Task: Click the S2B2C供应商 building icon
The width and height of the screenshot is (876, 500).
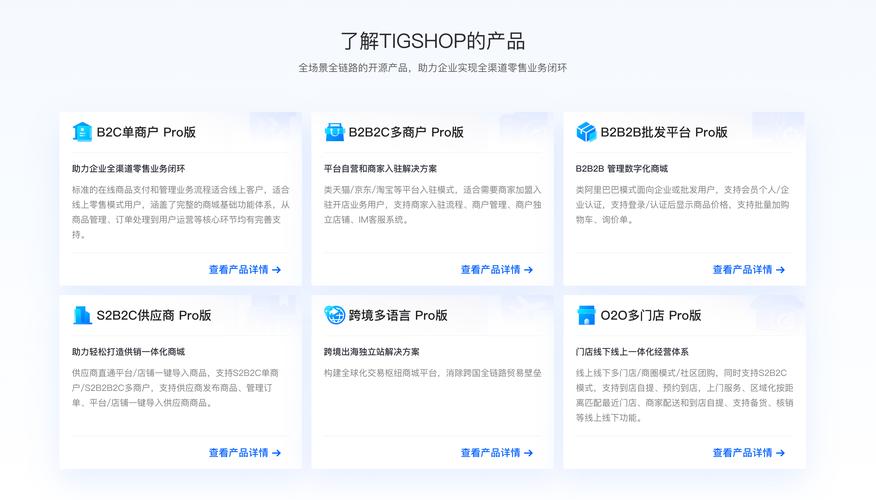Action: point(82,315)
